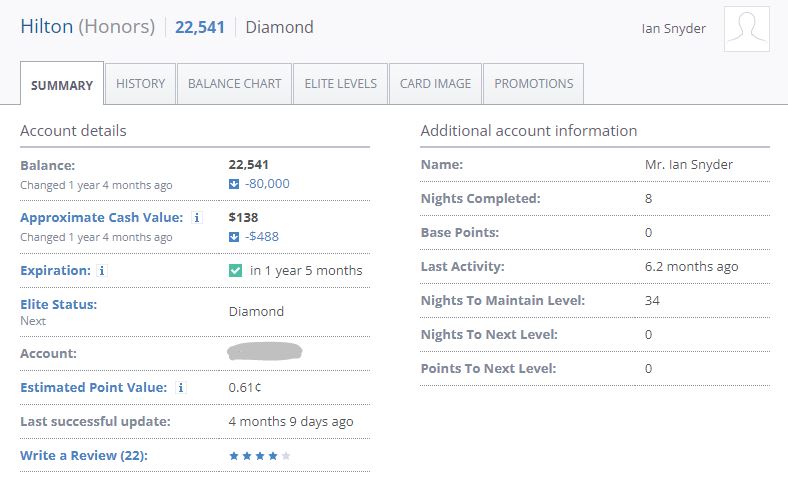Click the green expiration checkmark
The image size is (788, 489).
coord(235,270)
